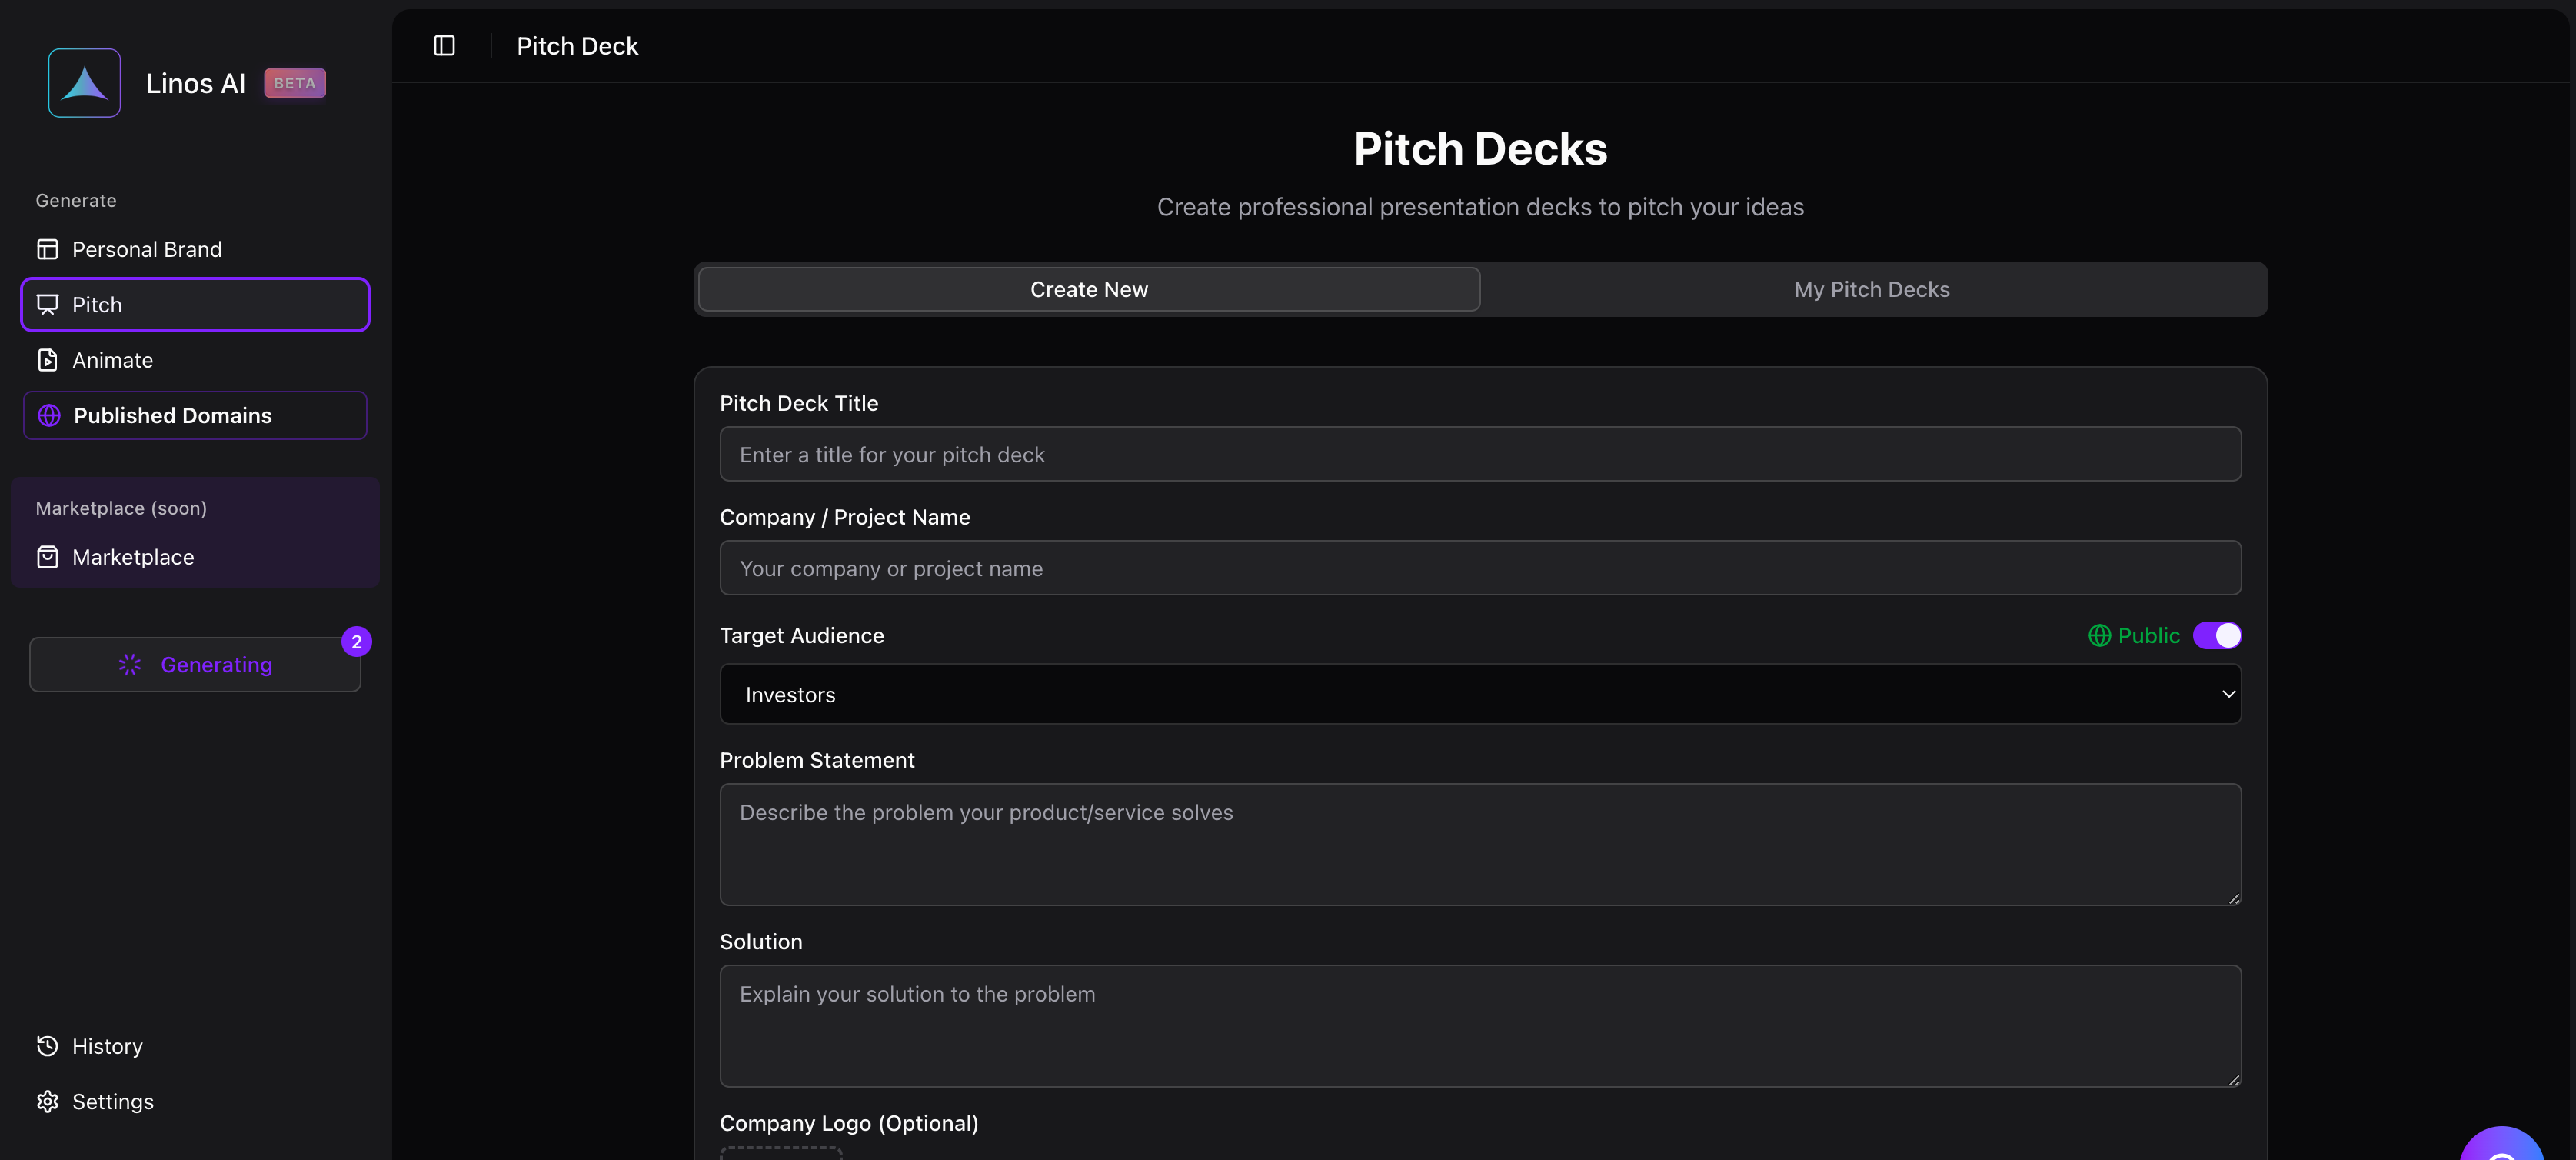Toggle the sidebar panel icon
The image size is (2576, 1160).
(x=444, y=46)
